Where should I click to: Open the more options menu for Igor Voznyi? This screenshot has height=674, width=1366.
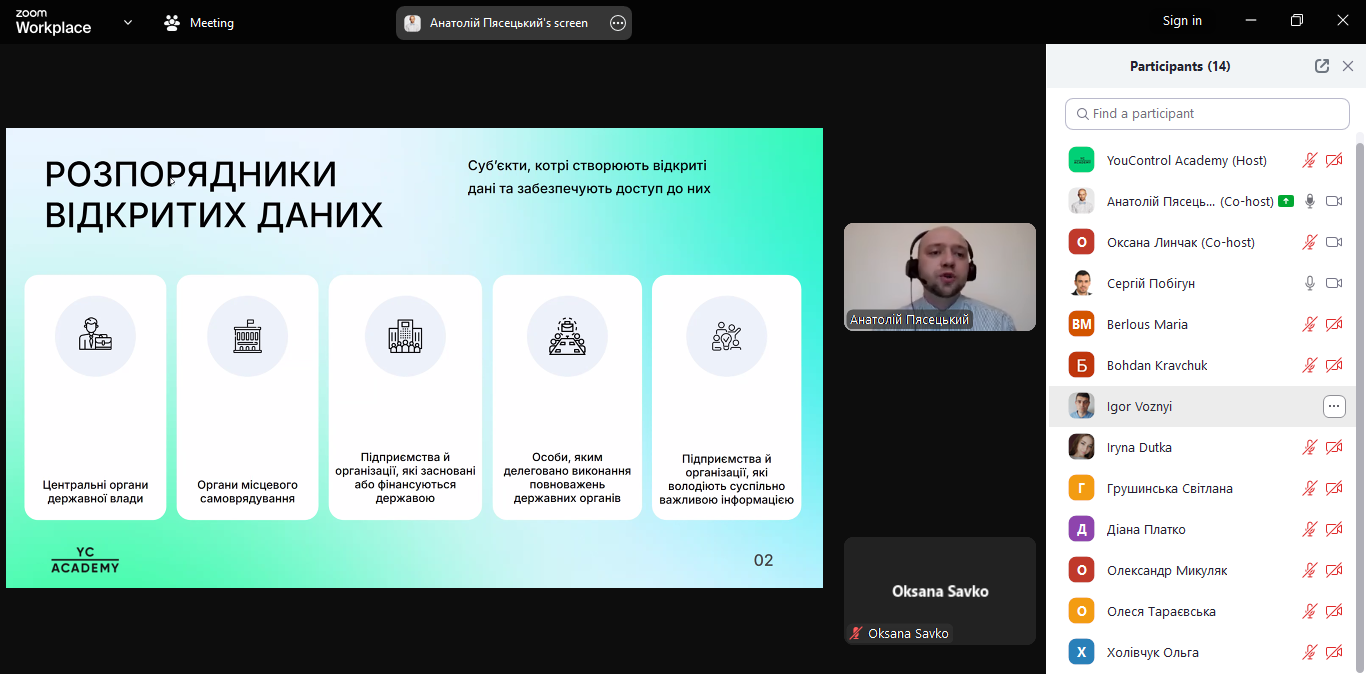coord(1334,406)
